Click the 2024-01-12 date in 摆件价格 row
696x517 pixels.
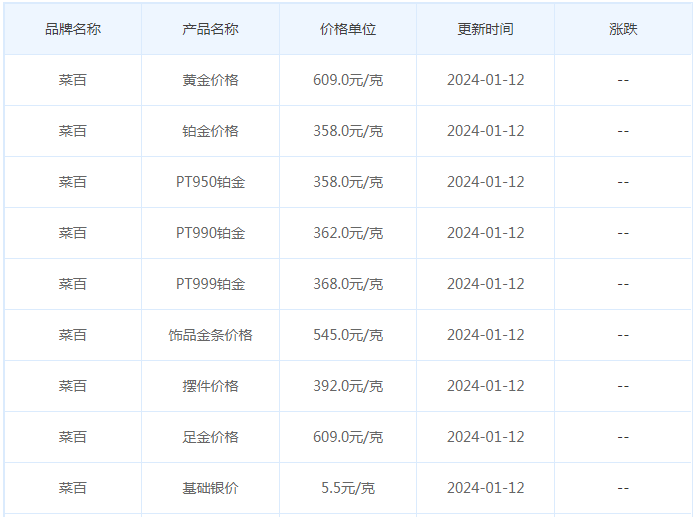(486, 387)
